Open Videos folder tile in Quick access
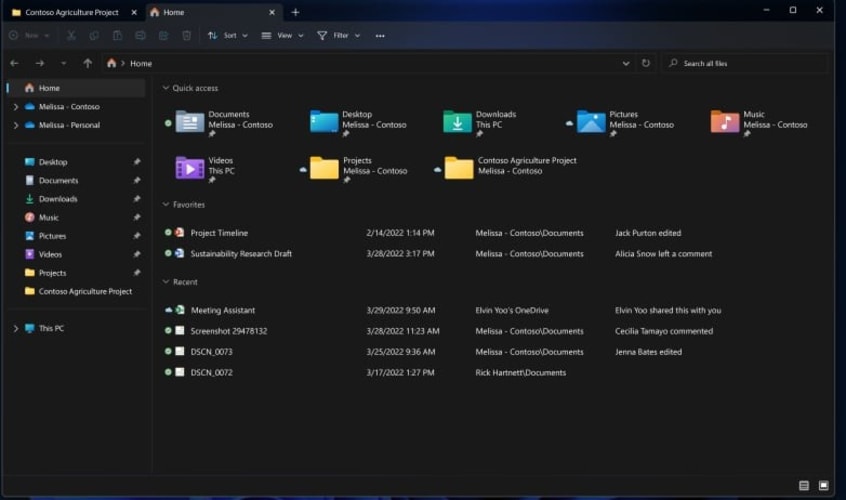 [205, 169]
